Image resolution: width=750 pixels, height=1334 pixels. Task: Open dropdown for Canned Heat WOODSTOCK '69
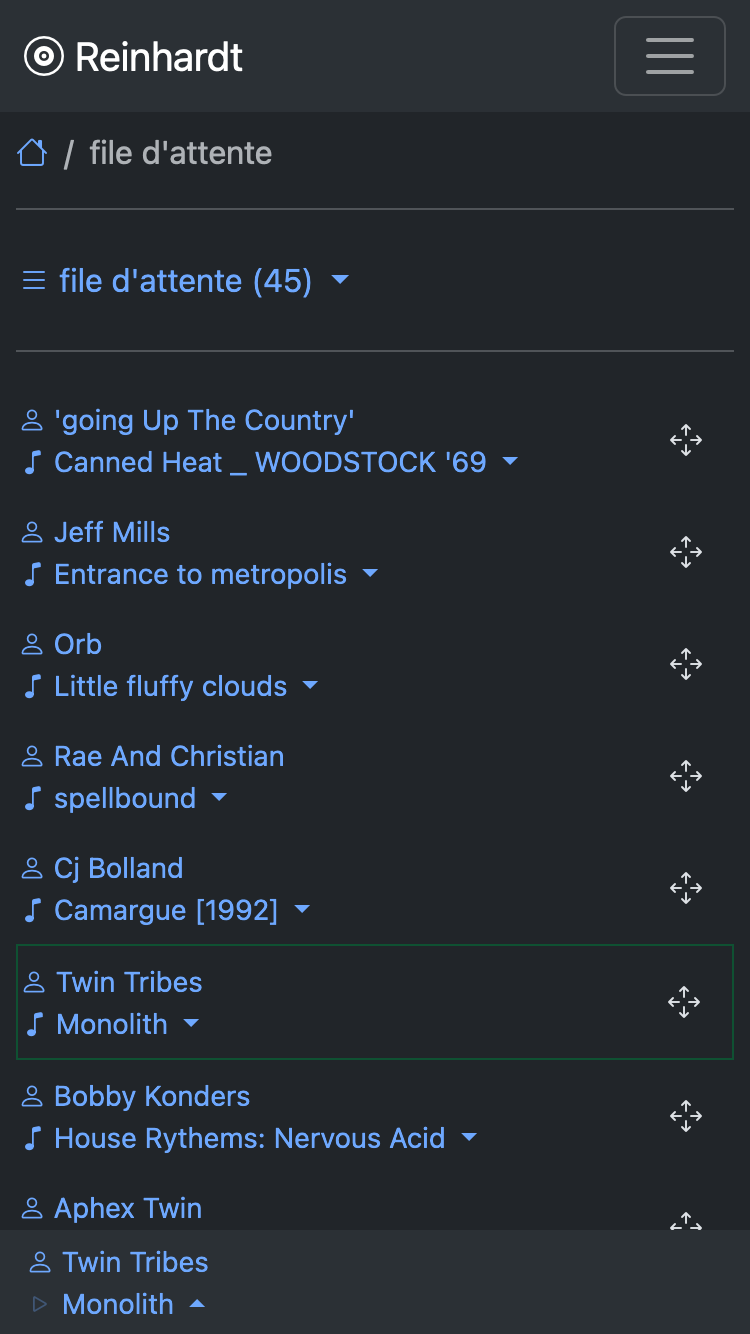510,462
